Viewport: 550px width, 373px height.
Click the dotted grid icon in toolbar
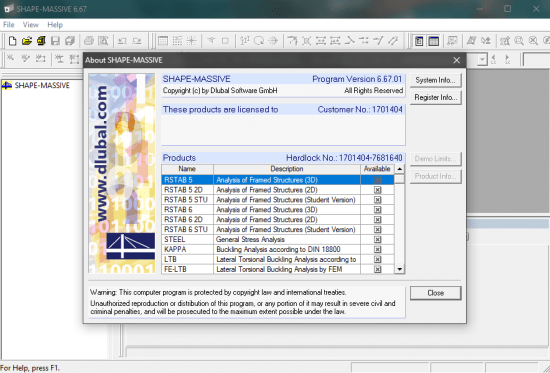pyautogui.click(x=177, y=41)
